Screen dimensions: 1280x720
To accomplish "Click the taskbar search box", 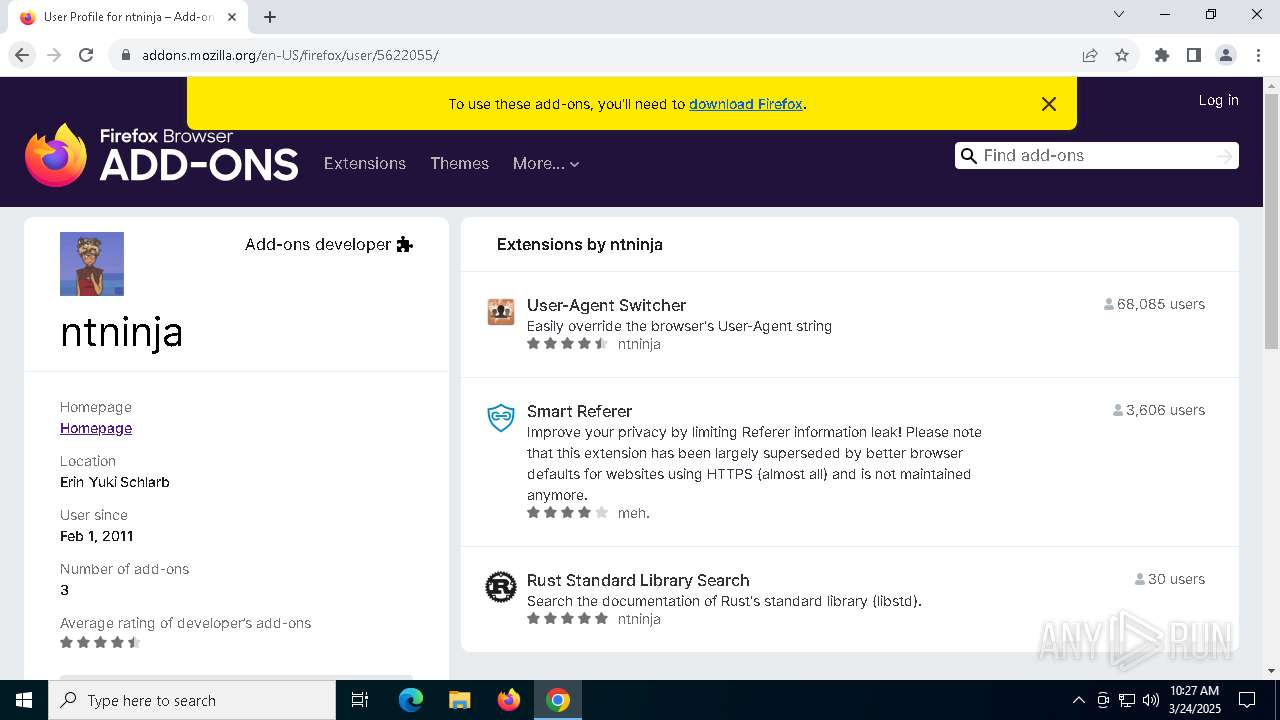I will tap(192, 700).
